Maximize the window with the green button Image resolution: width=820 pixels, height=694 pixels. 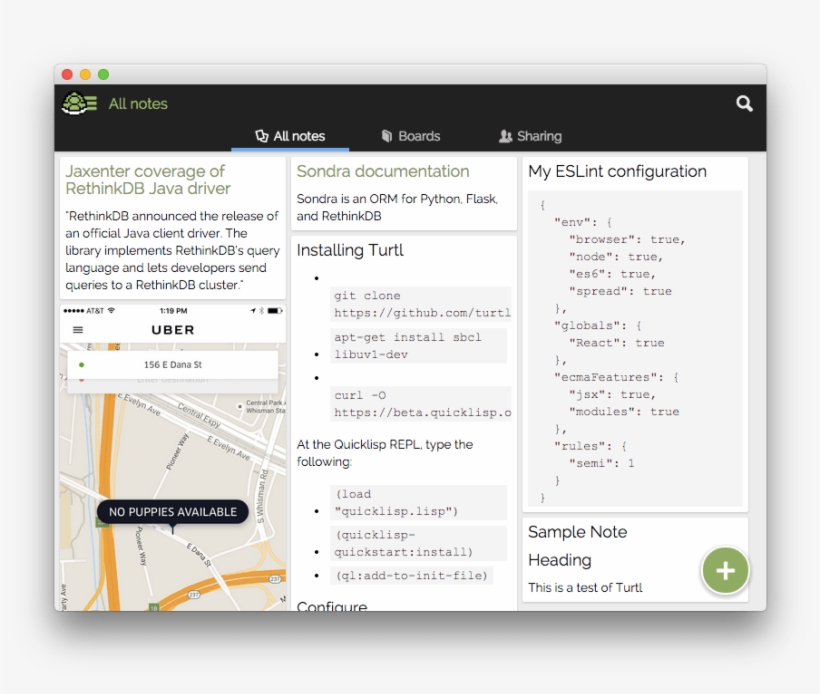[x=104, y=74]
